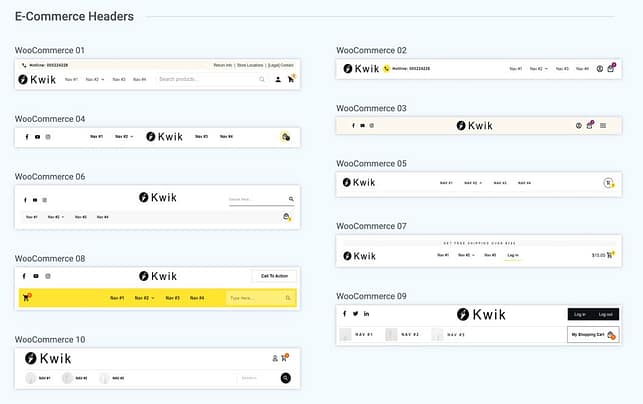
Task: Expand Nav #2 dropdown in WooCommerce 02
Action: pos(538,69)
